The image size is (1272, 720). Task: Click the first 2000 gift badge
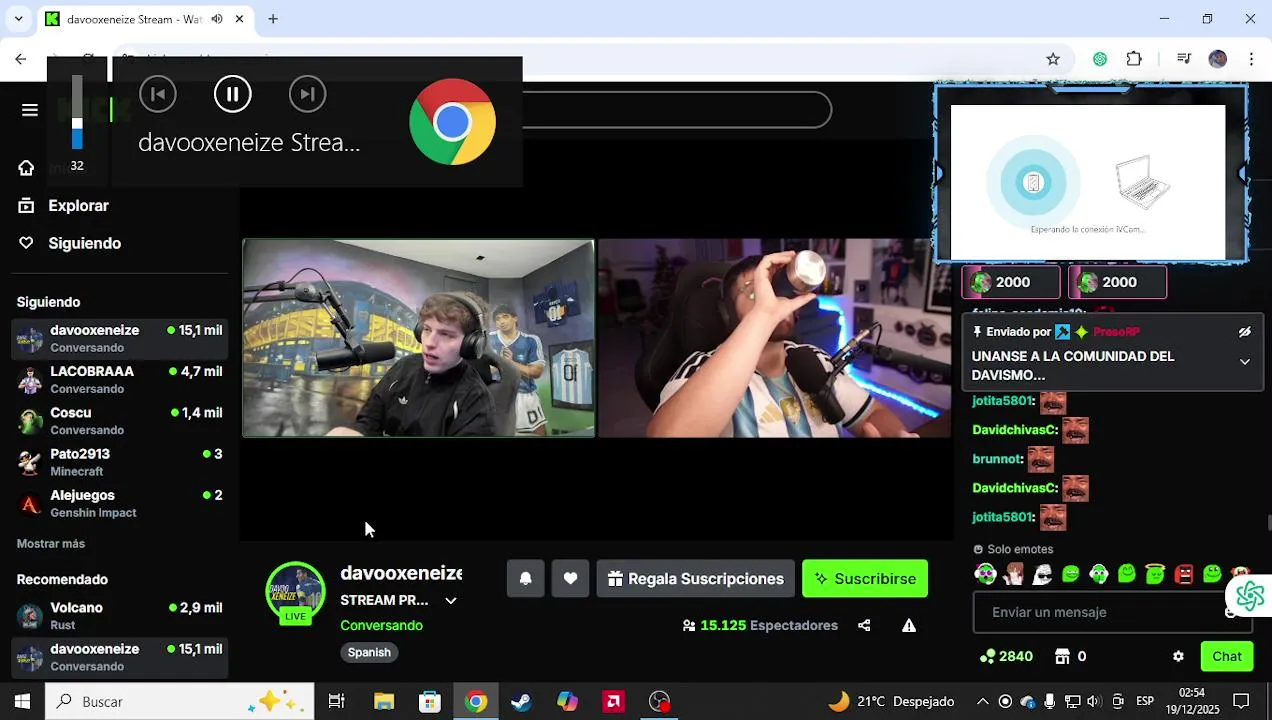tap(1010, 283)
